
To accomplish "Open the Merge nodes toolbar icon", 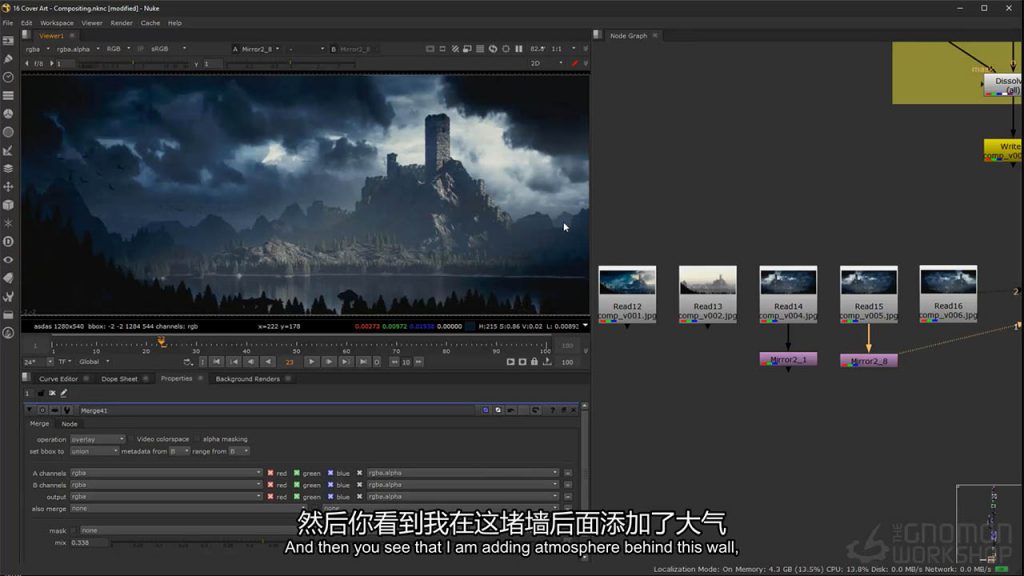I will pyautogui.click(x=8, y=168).
